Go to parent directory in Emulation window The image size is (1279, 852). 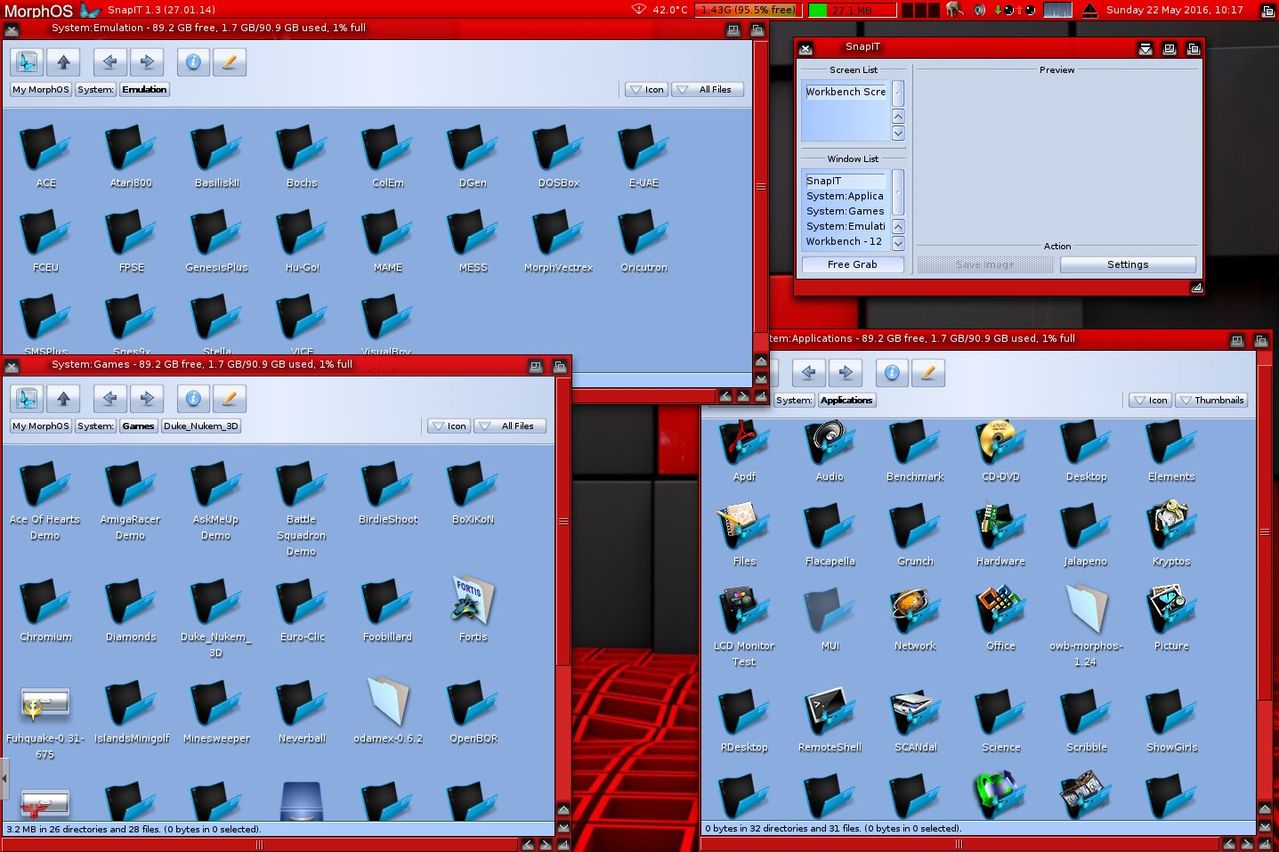coord(63,62)
